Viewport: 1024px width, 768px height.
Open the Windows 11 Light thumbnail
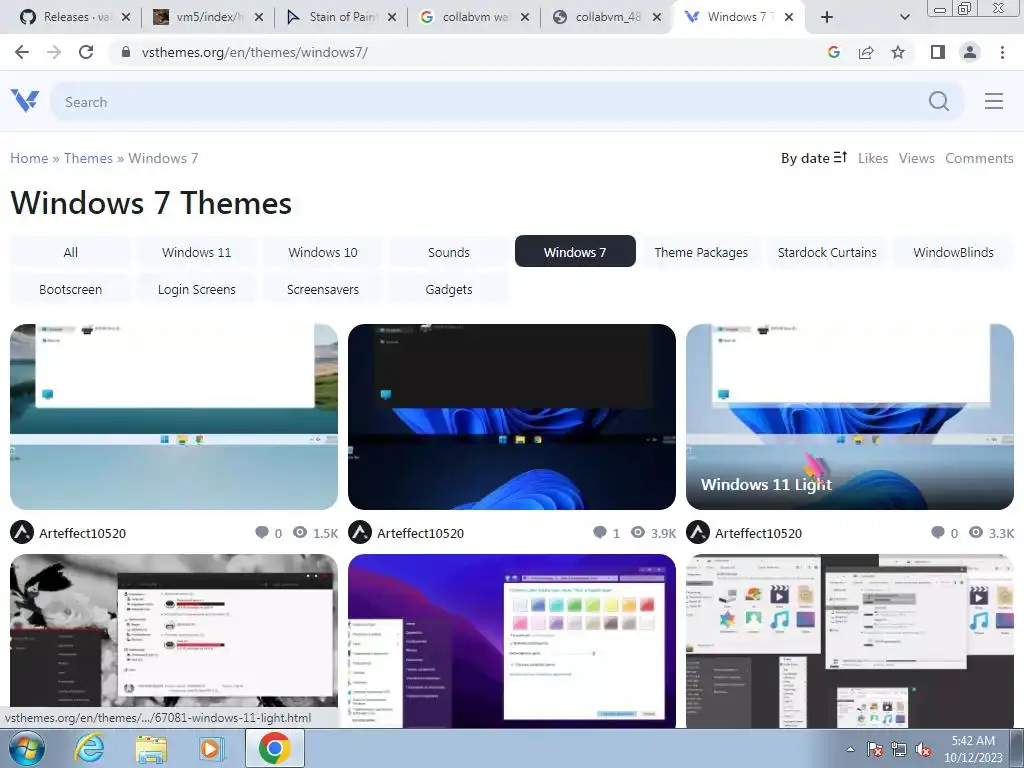(x=850, y=417)
